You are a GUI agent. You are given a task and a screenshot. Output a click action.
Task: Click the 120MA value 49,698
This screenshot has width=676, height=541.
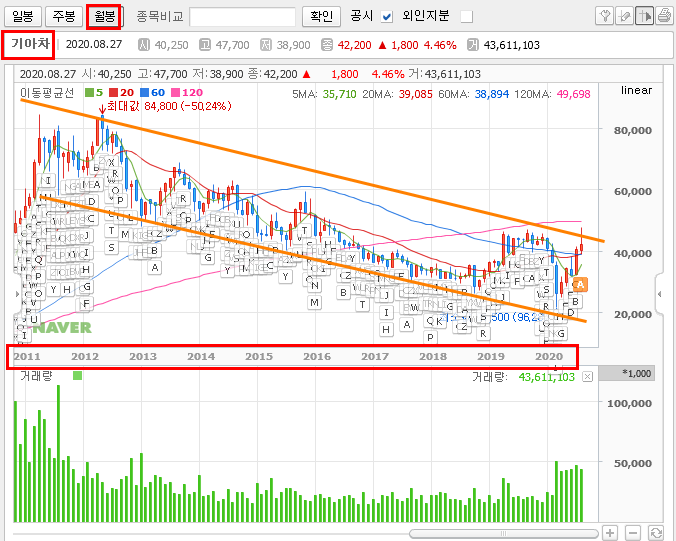573,94
